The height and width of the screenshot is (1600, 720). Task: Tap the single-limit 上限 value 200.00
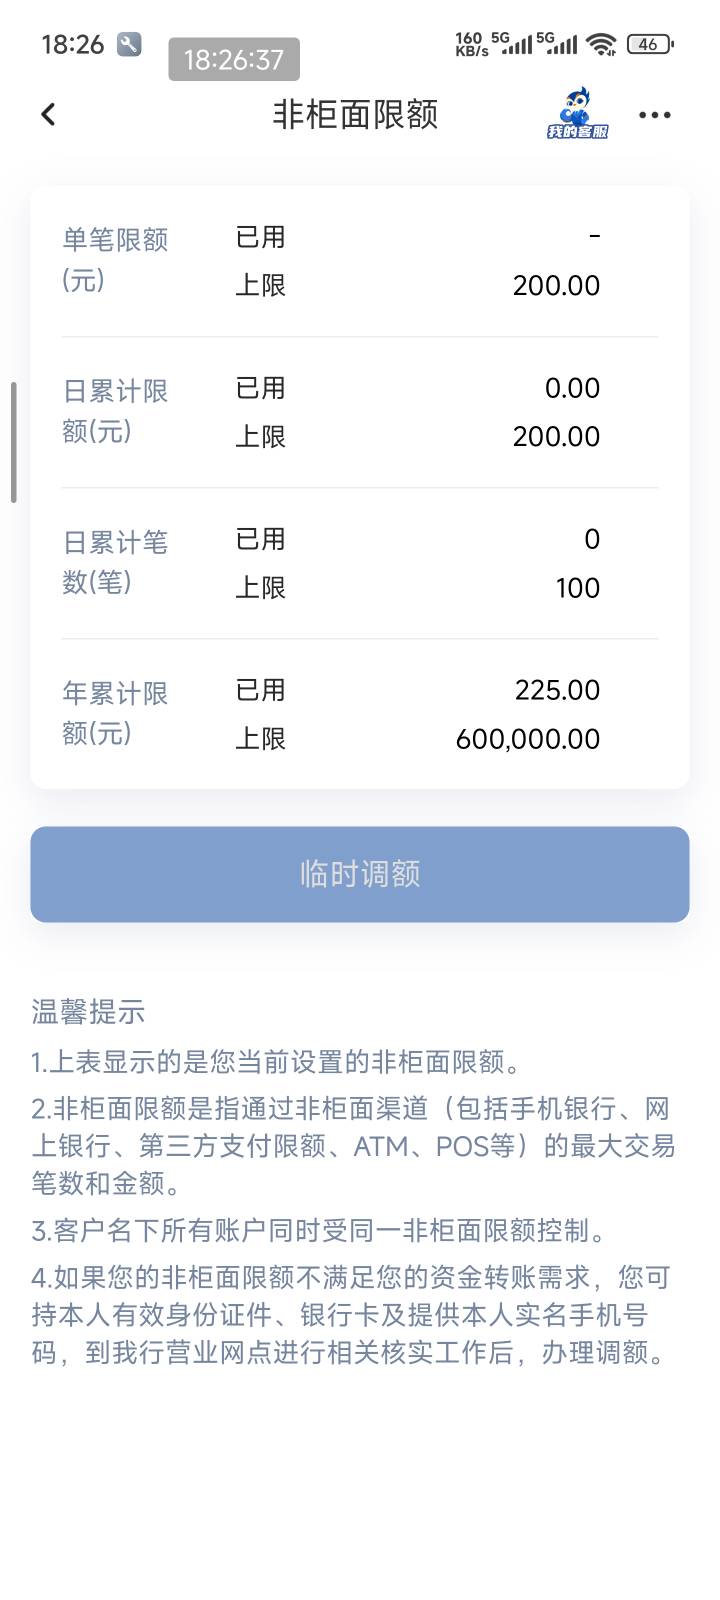(556, 286)
